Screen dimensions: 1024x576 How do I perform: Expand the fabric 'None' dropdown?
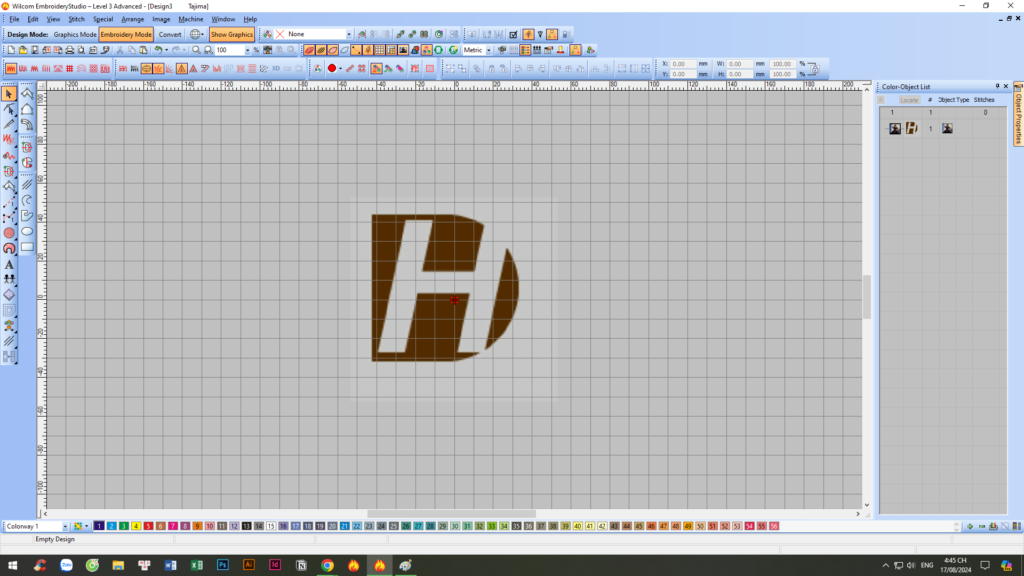pos(348,34)
